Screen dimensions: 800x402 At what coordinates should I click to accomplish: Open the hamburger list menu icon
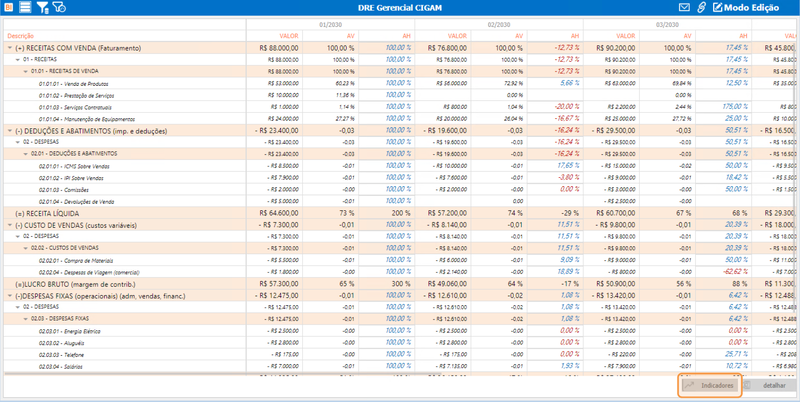[25, 7]
